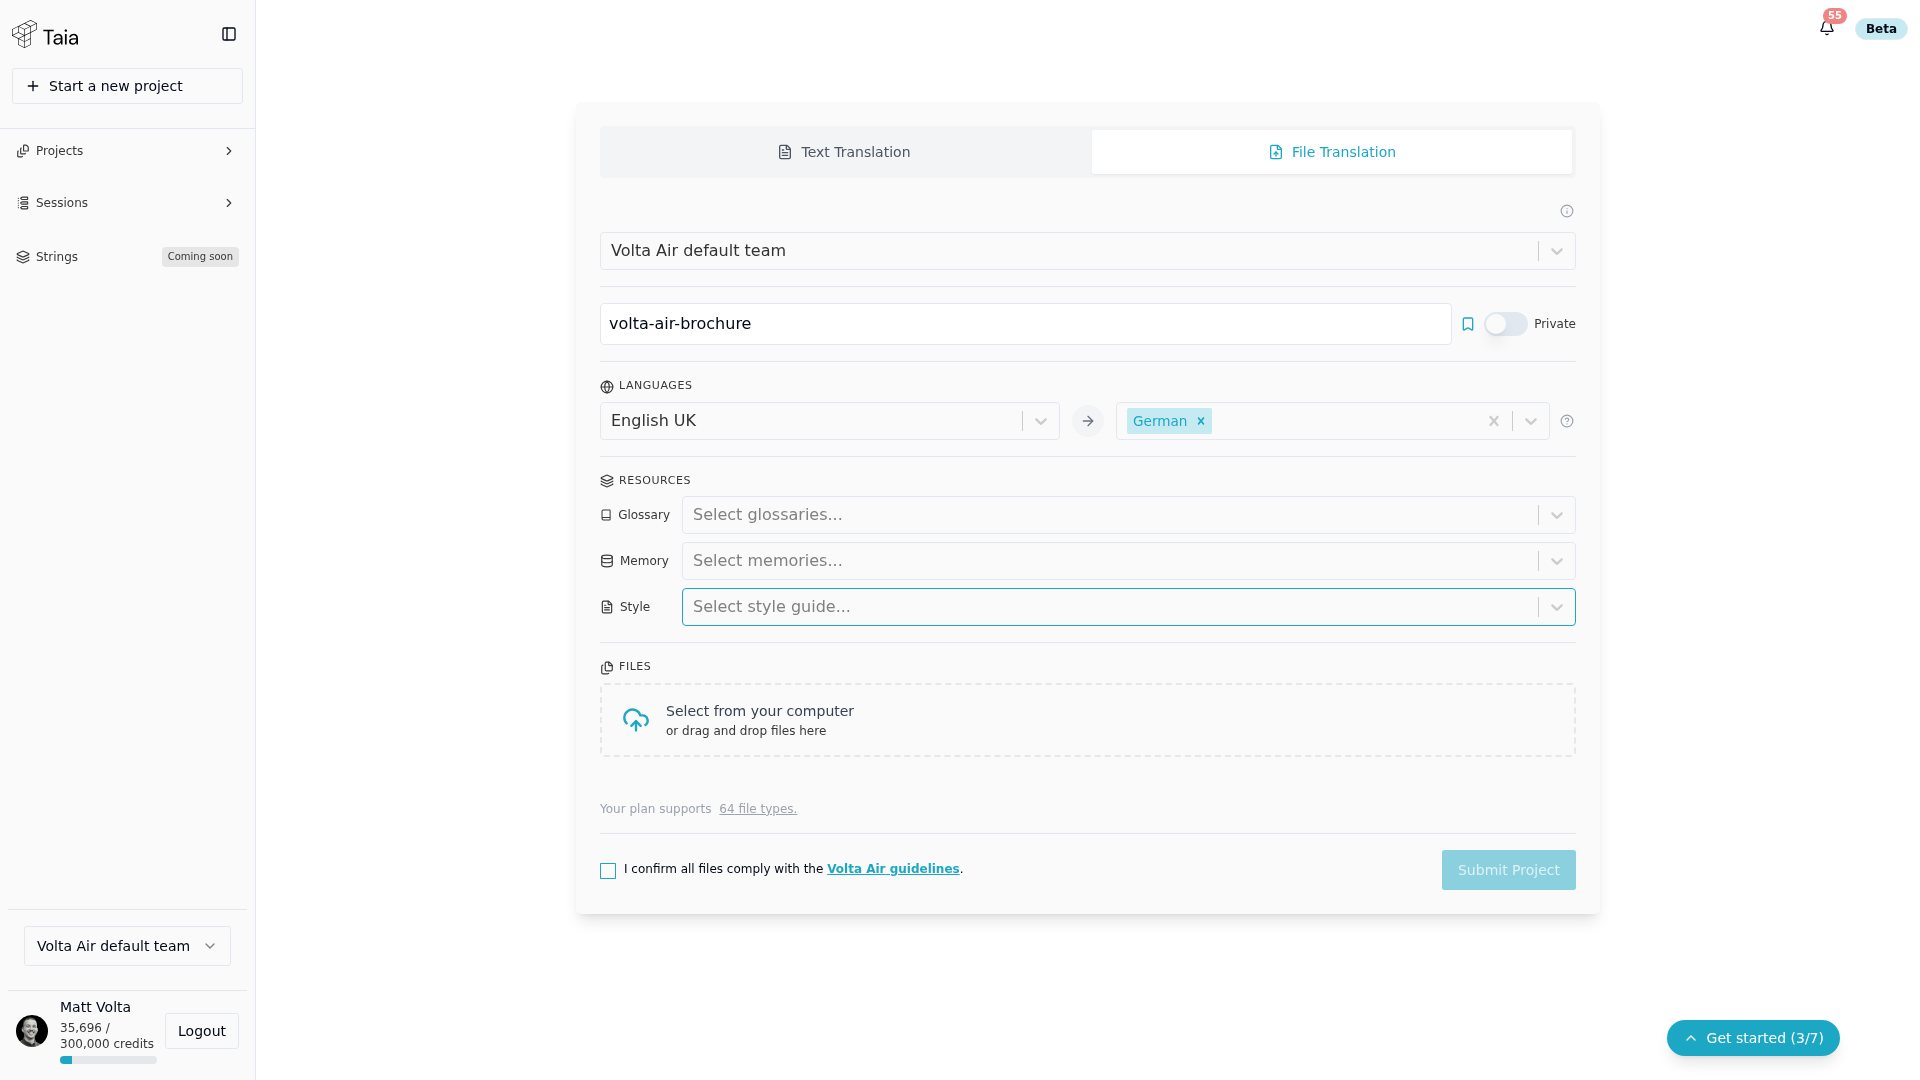Click the Memory database icon
Image resolution: width=1920 pixels, height=1080 pixels.
click(x=607, y=561)
